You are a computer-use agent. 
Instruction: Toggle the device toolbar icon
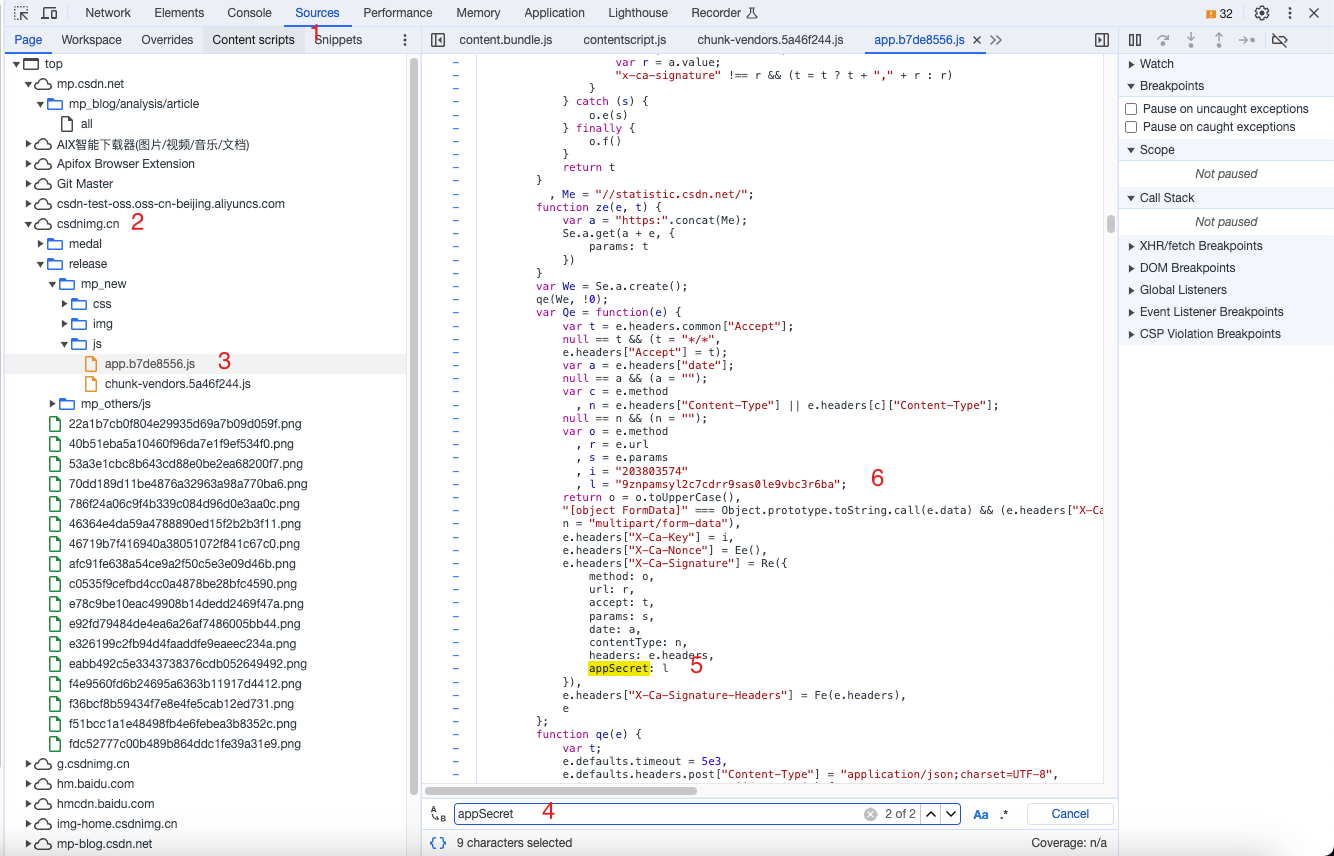click(49, 13)
